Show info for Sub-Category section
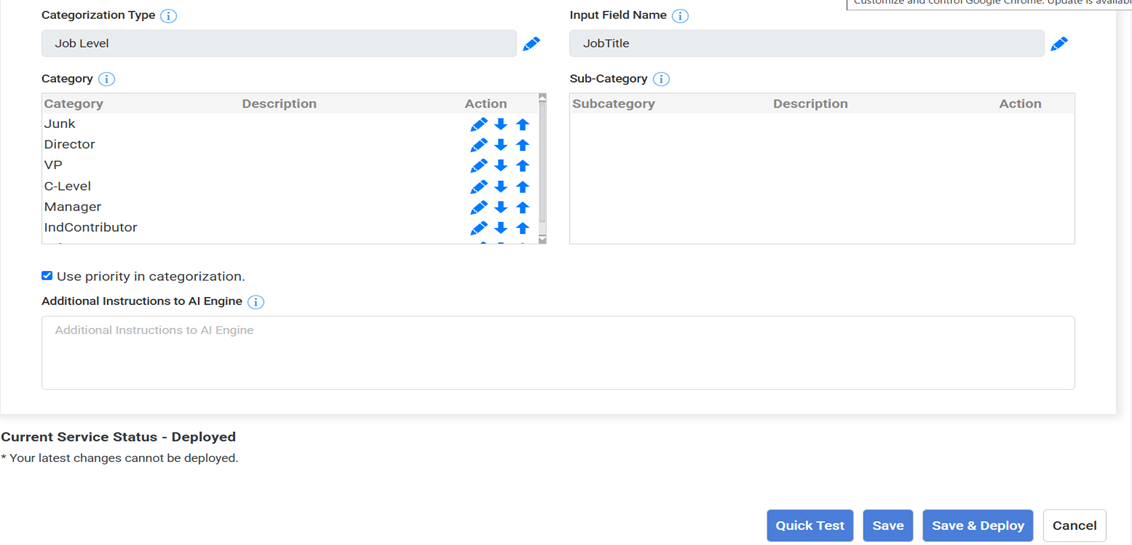1132x545 pixels. (661, 79)
